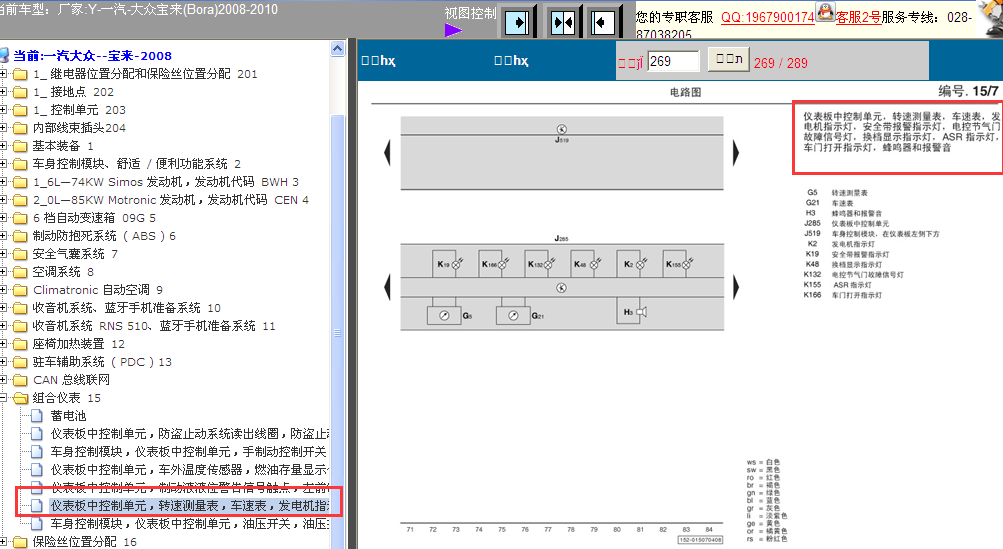The image size is (1003, 549).
Task: Click the 编号. 15/7 diagram number
Action: point(968,91)
